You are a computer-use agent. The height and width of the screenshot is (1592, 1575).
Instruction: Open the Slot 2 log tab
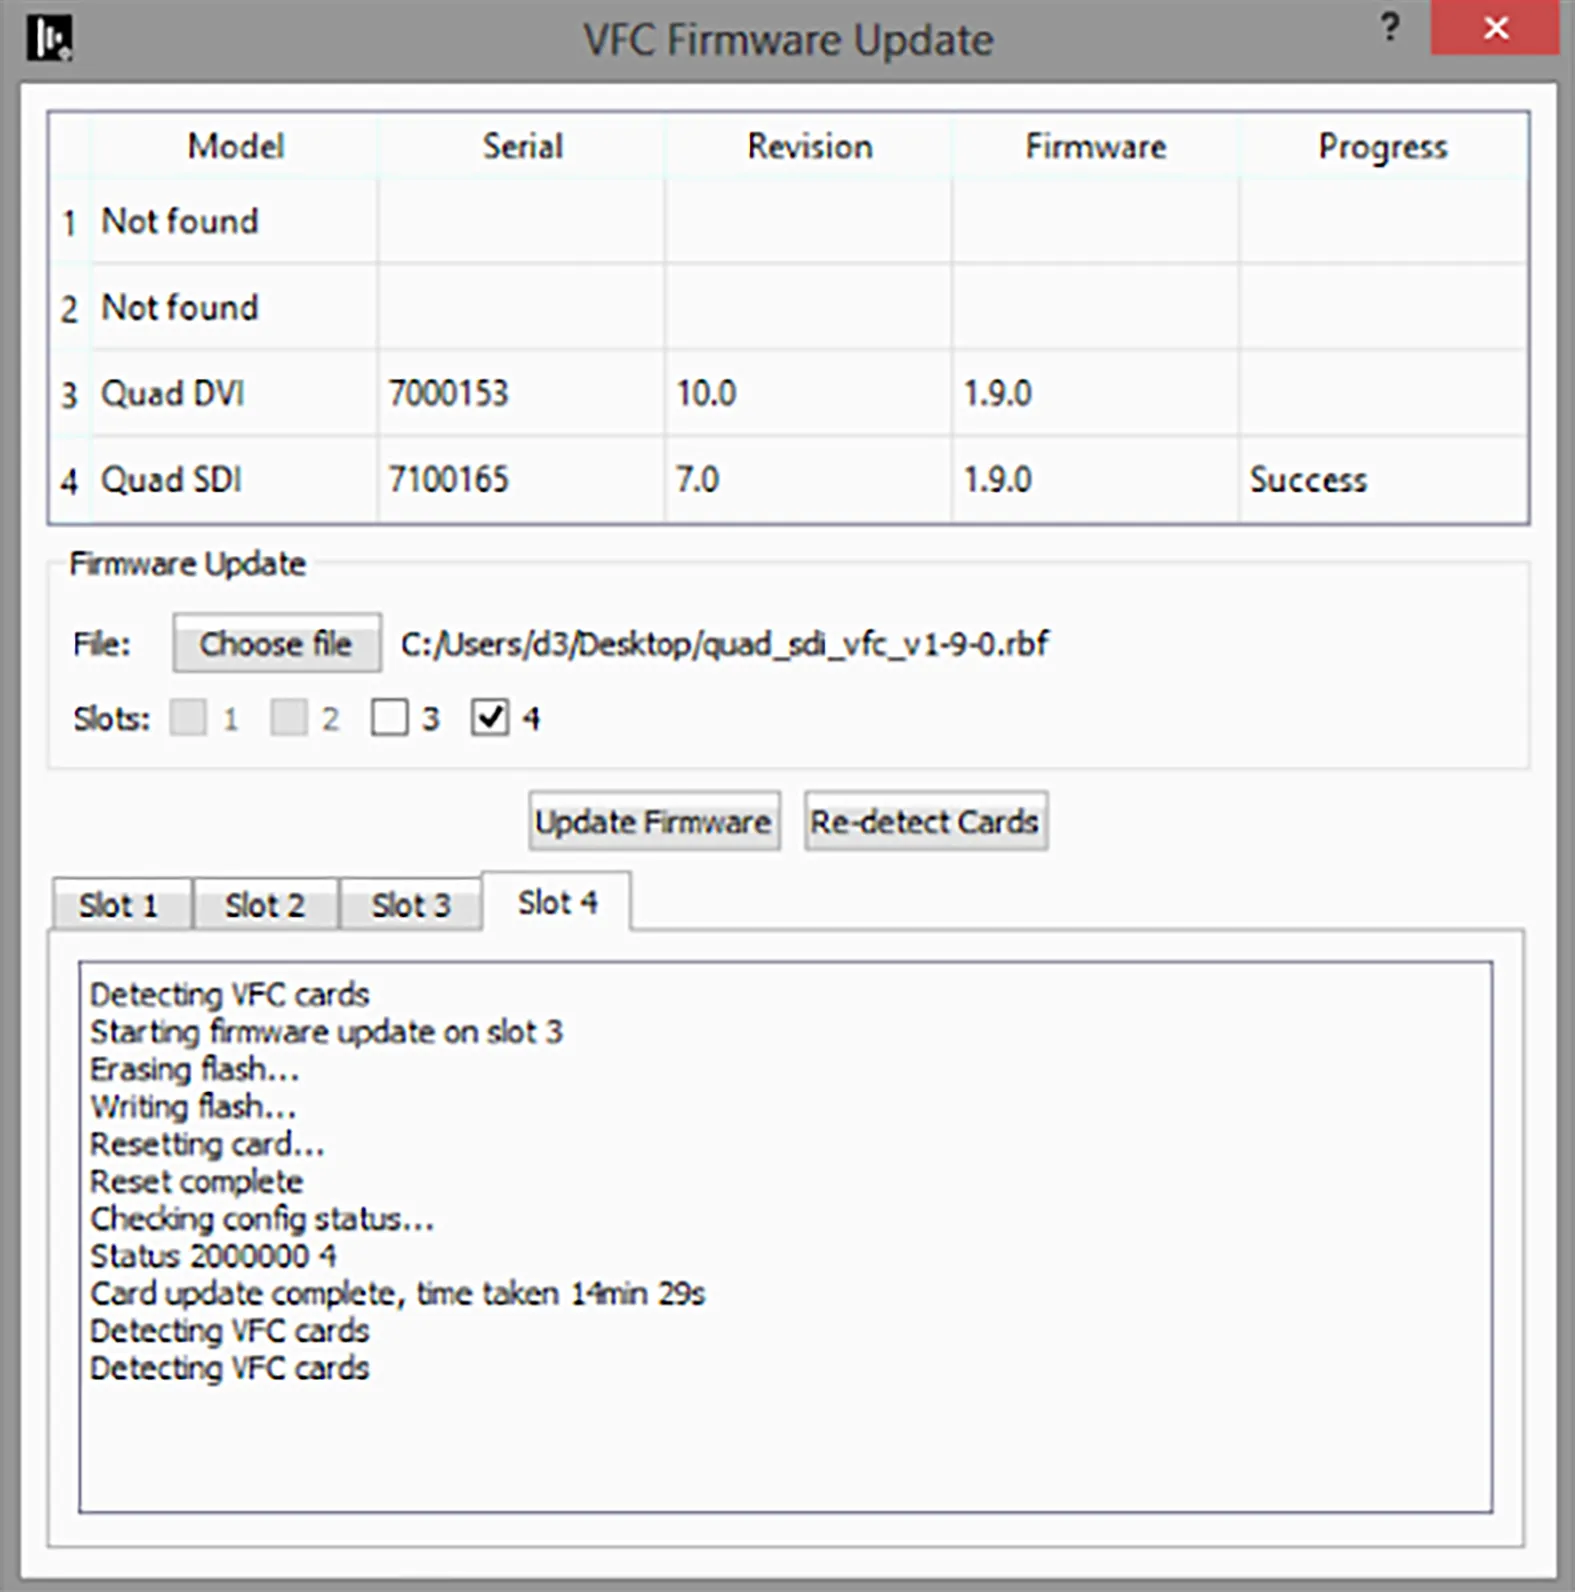(x=265, y=905)
